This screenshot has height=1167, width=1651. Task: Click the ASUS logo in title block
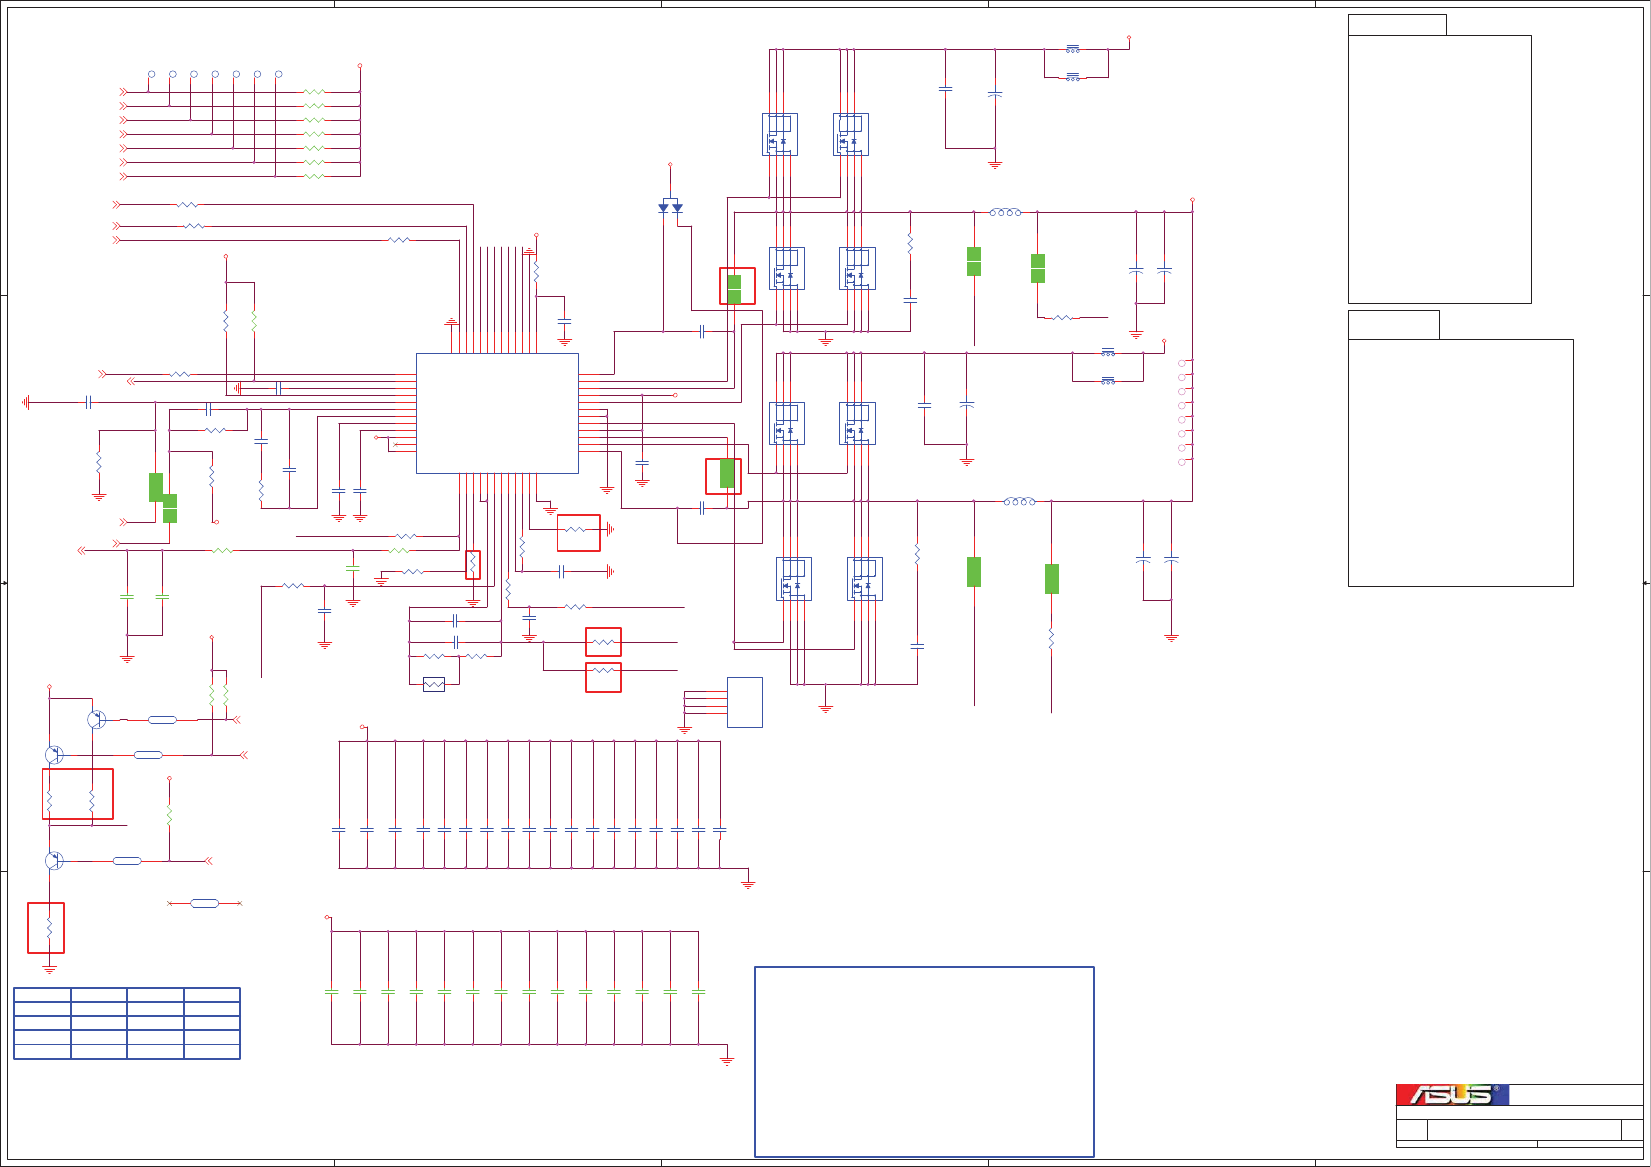(x=1452, y=1095)
